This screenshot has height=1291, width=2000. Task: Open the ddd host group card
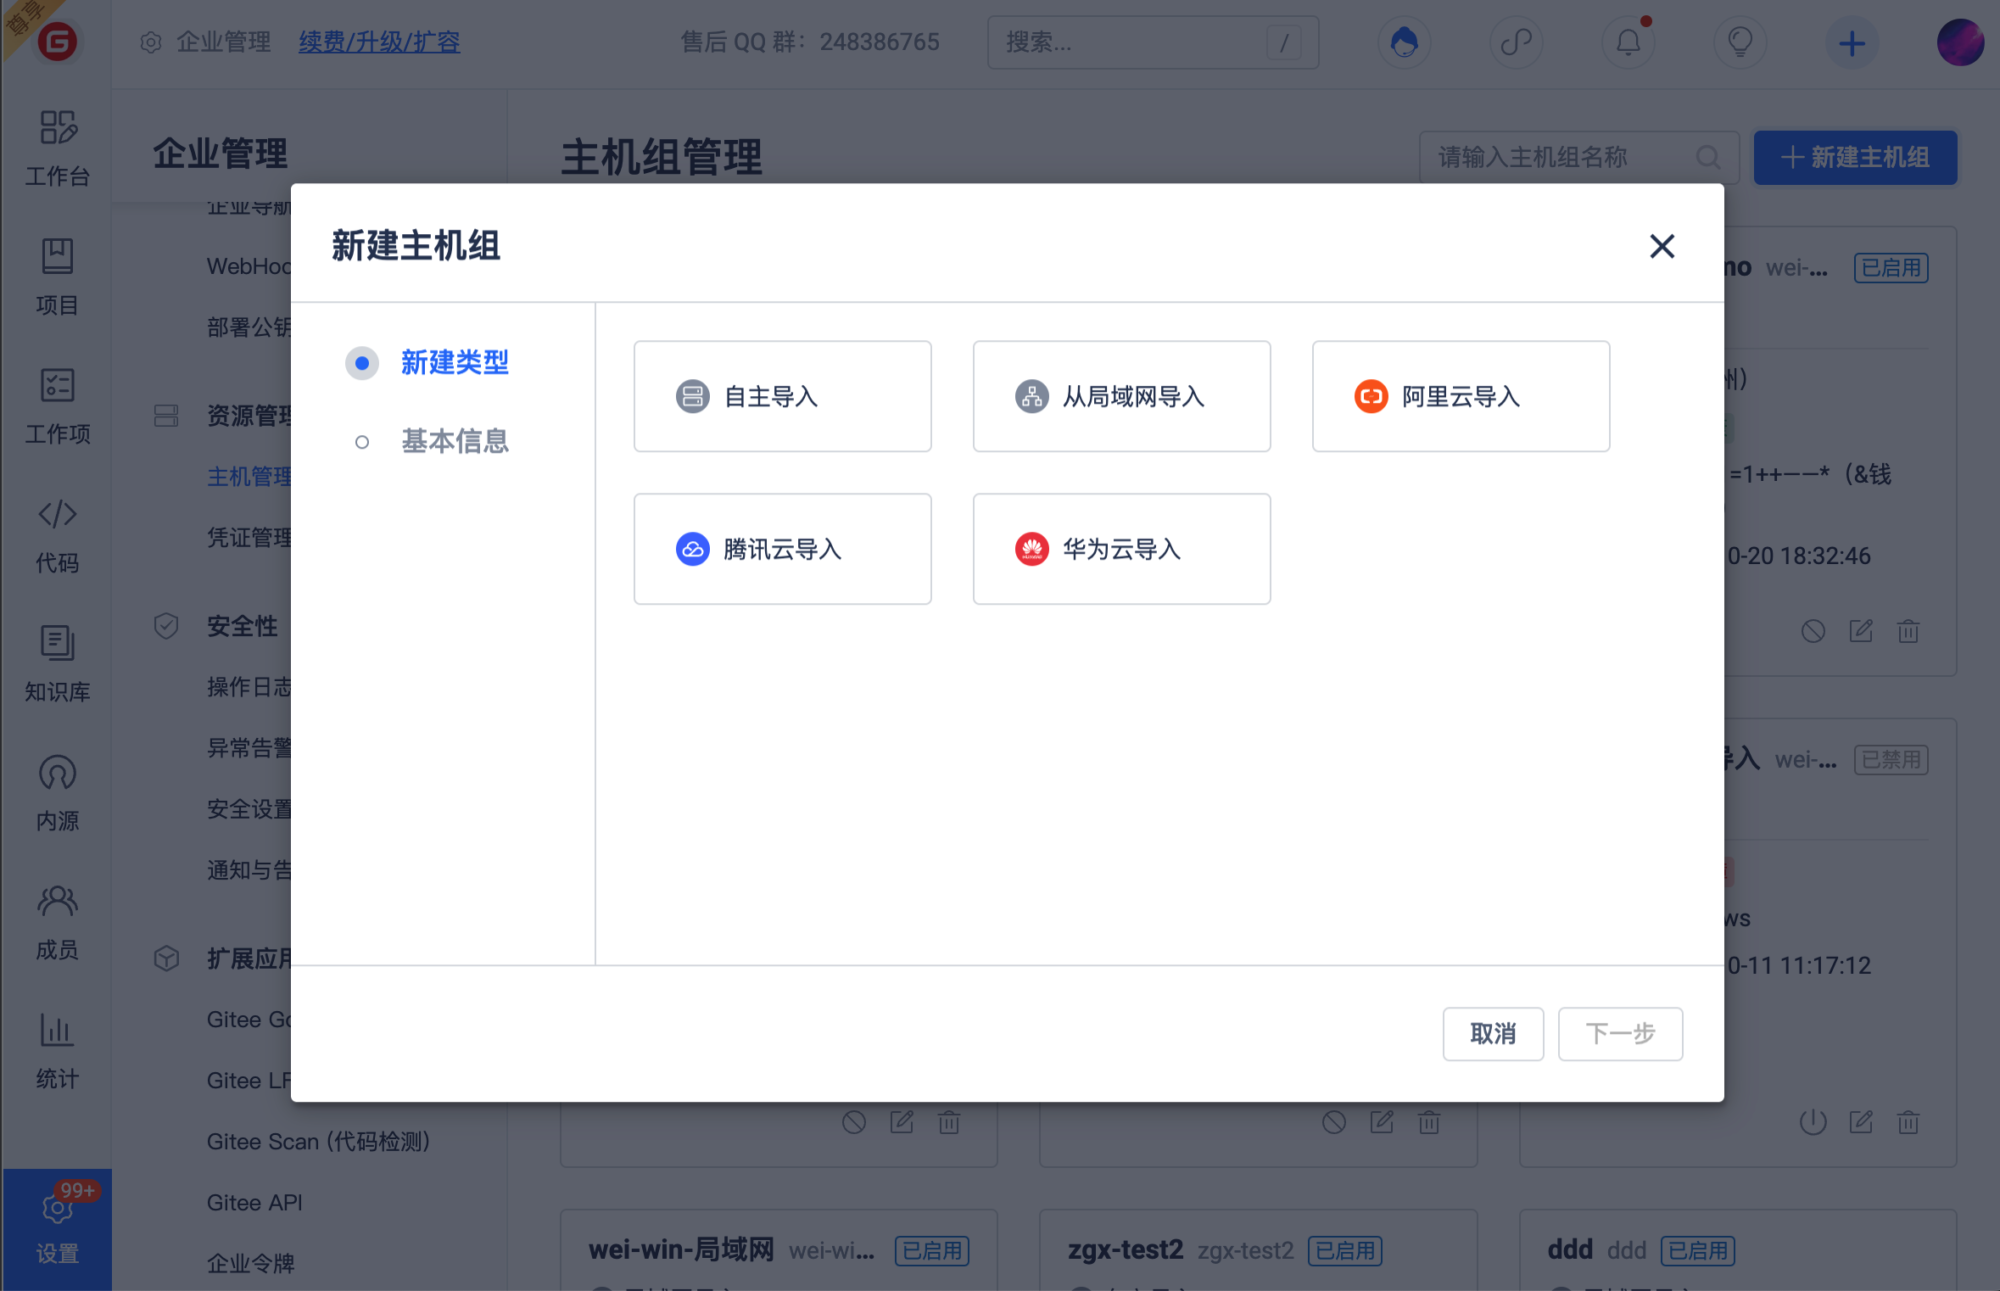(1737, 1250)
